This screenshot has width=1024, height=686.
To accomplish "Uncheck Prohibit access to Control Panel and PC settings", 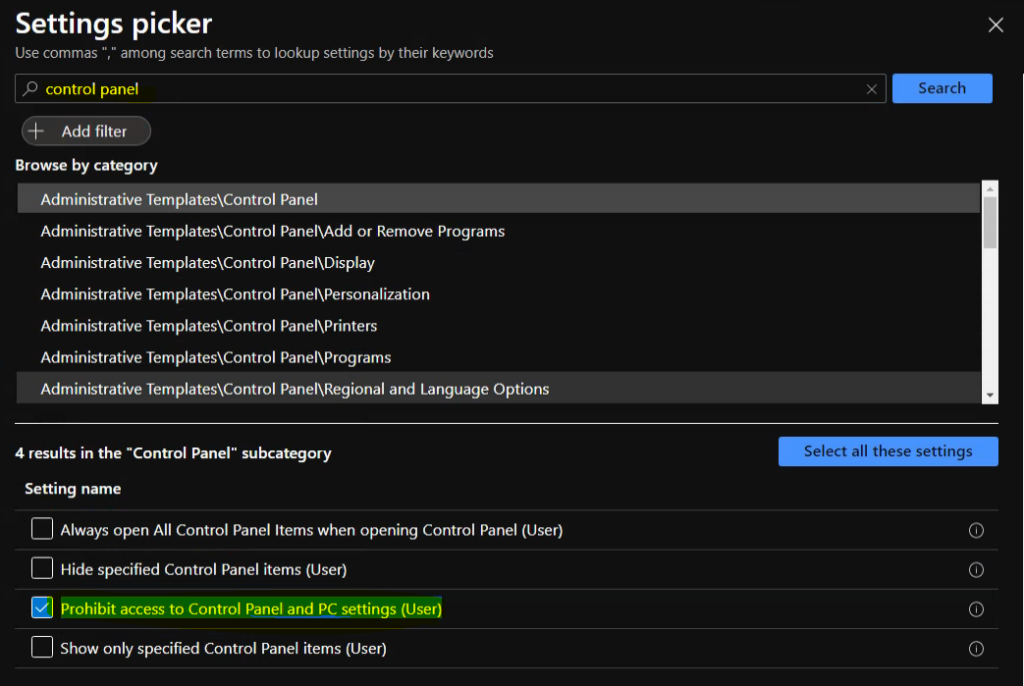I will pyautogui.click(x=42, y=608).
